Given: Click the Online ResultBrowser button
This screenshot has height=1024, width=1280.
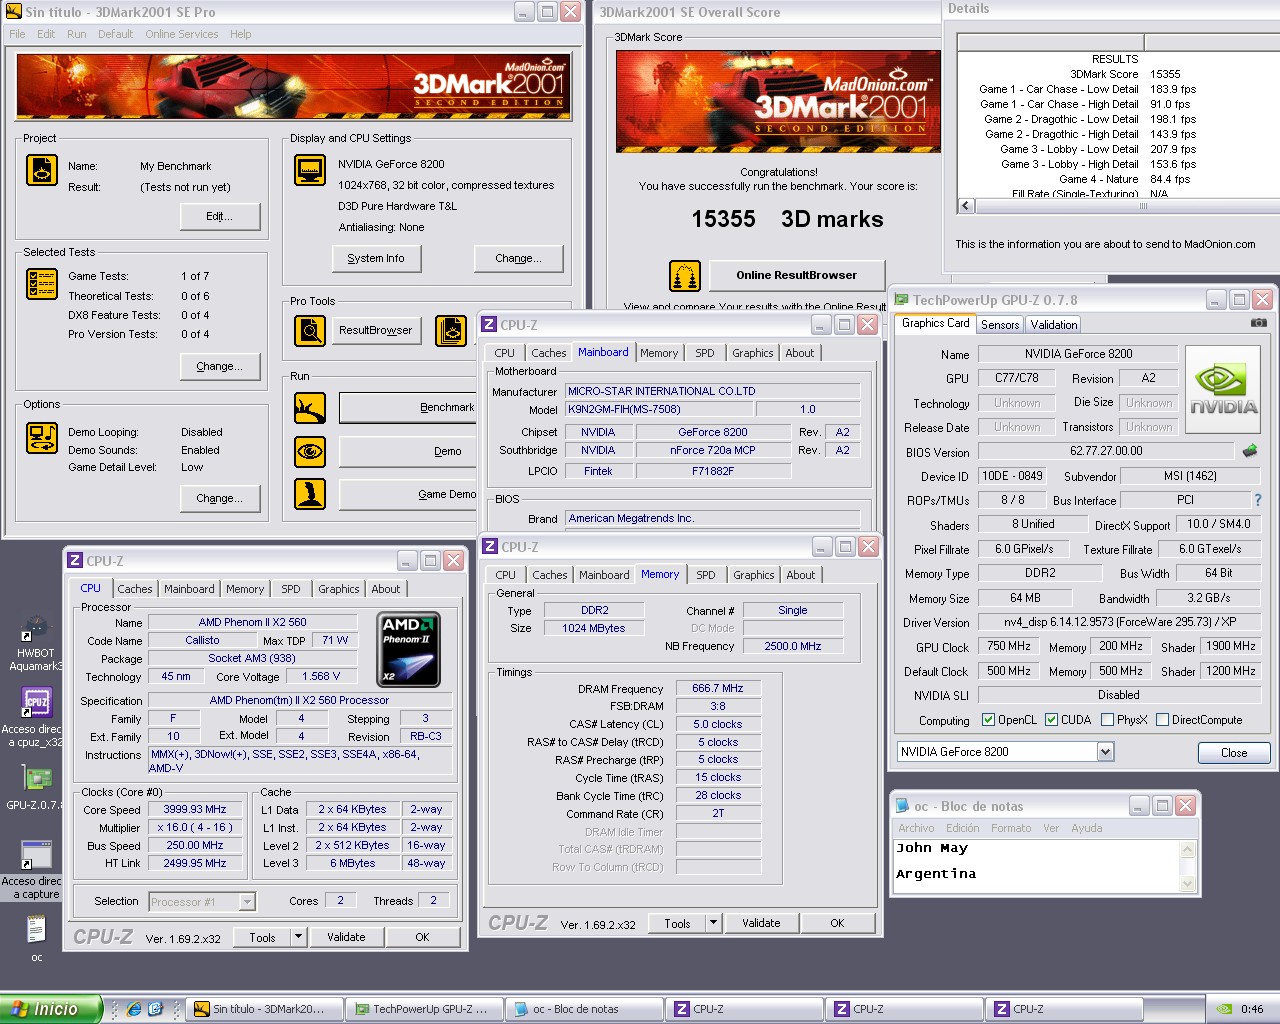Looking at the screenshot, I should pos(796,275).
